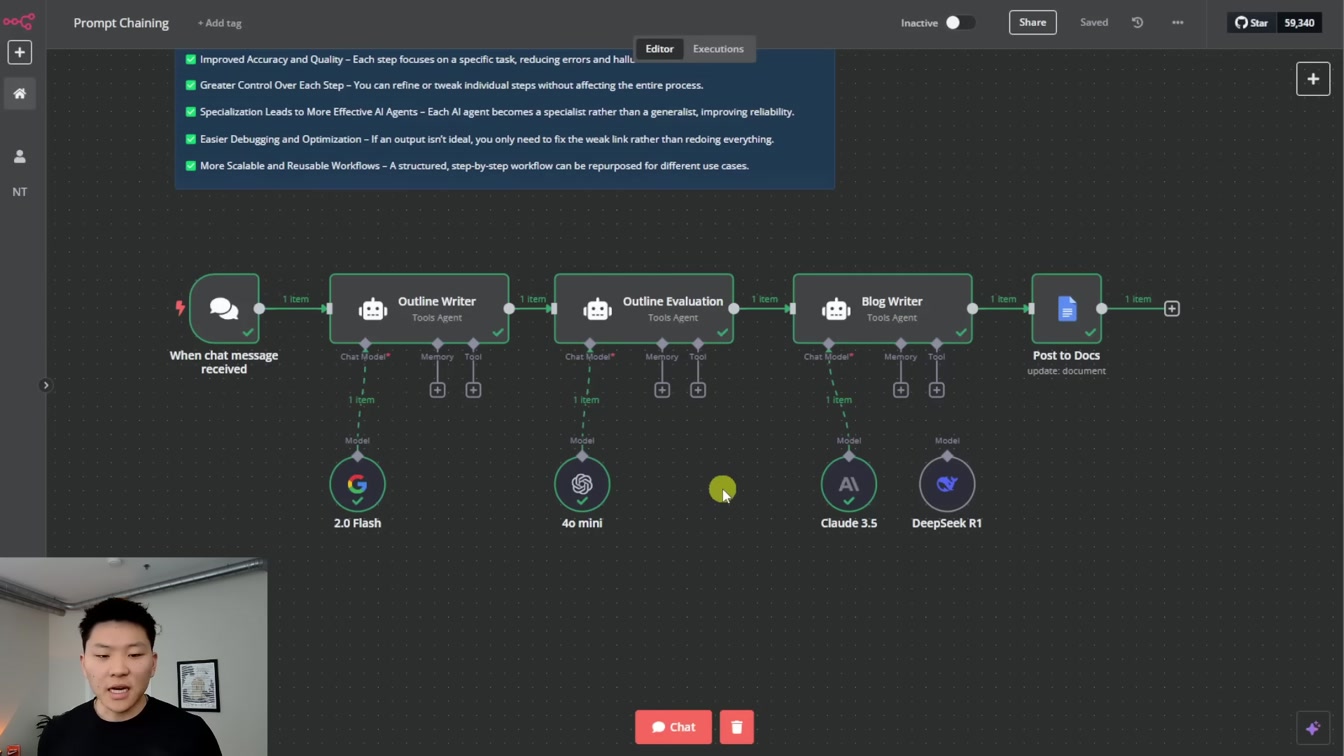Select the 4o mini model node

point(582,484)
